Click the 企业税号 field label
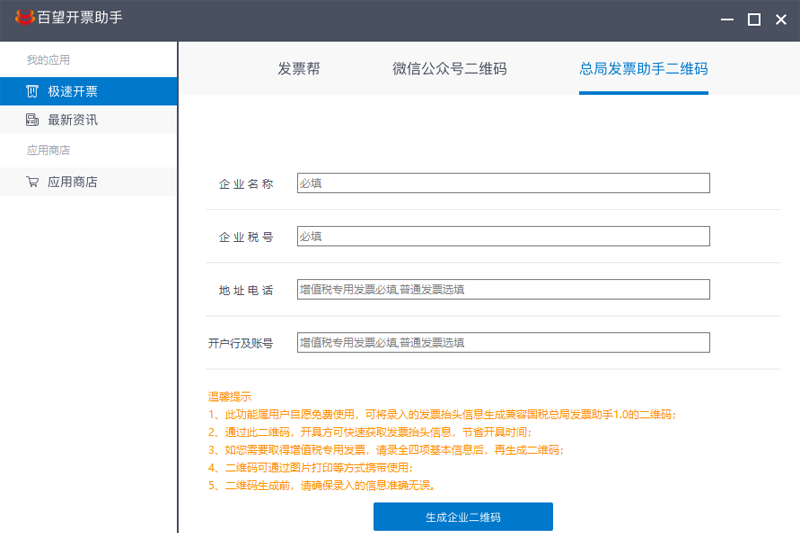Image resolution: width=800 pixels, height=533 pixels. coord(246,237)
